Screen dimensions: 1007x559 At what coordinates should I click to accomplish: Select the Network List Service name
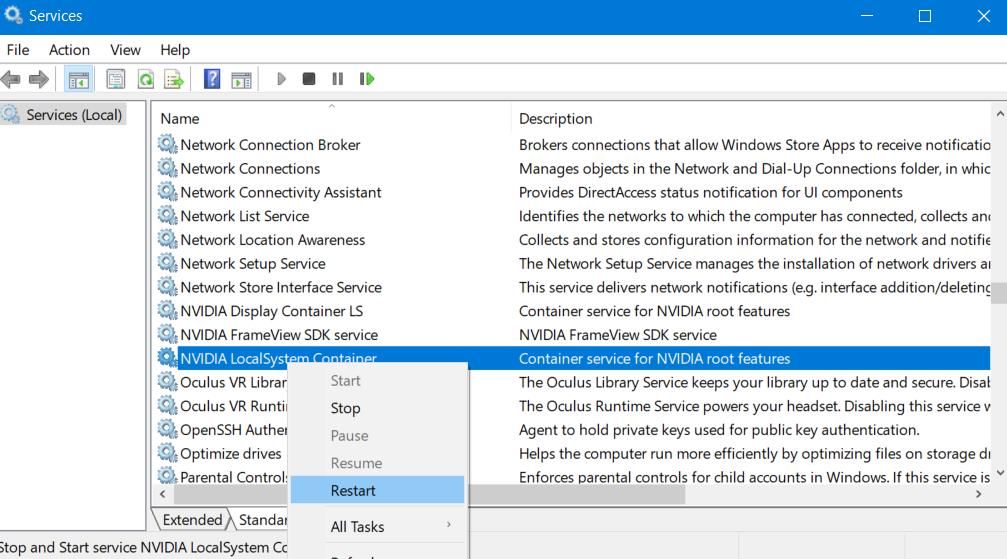[245, 216]
